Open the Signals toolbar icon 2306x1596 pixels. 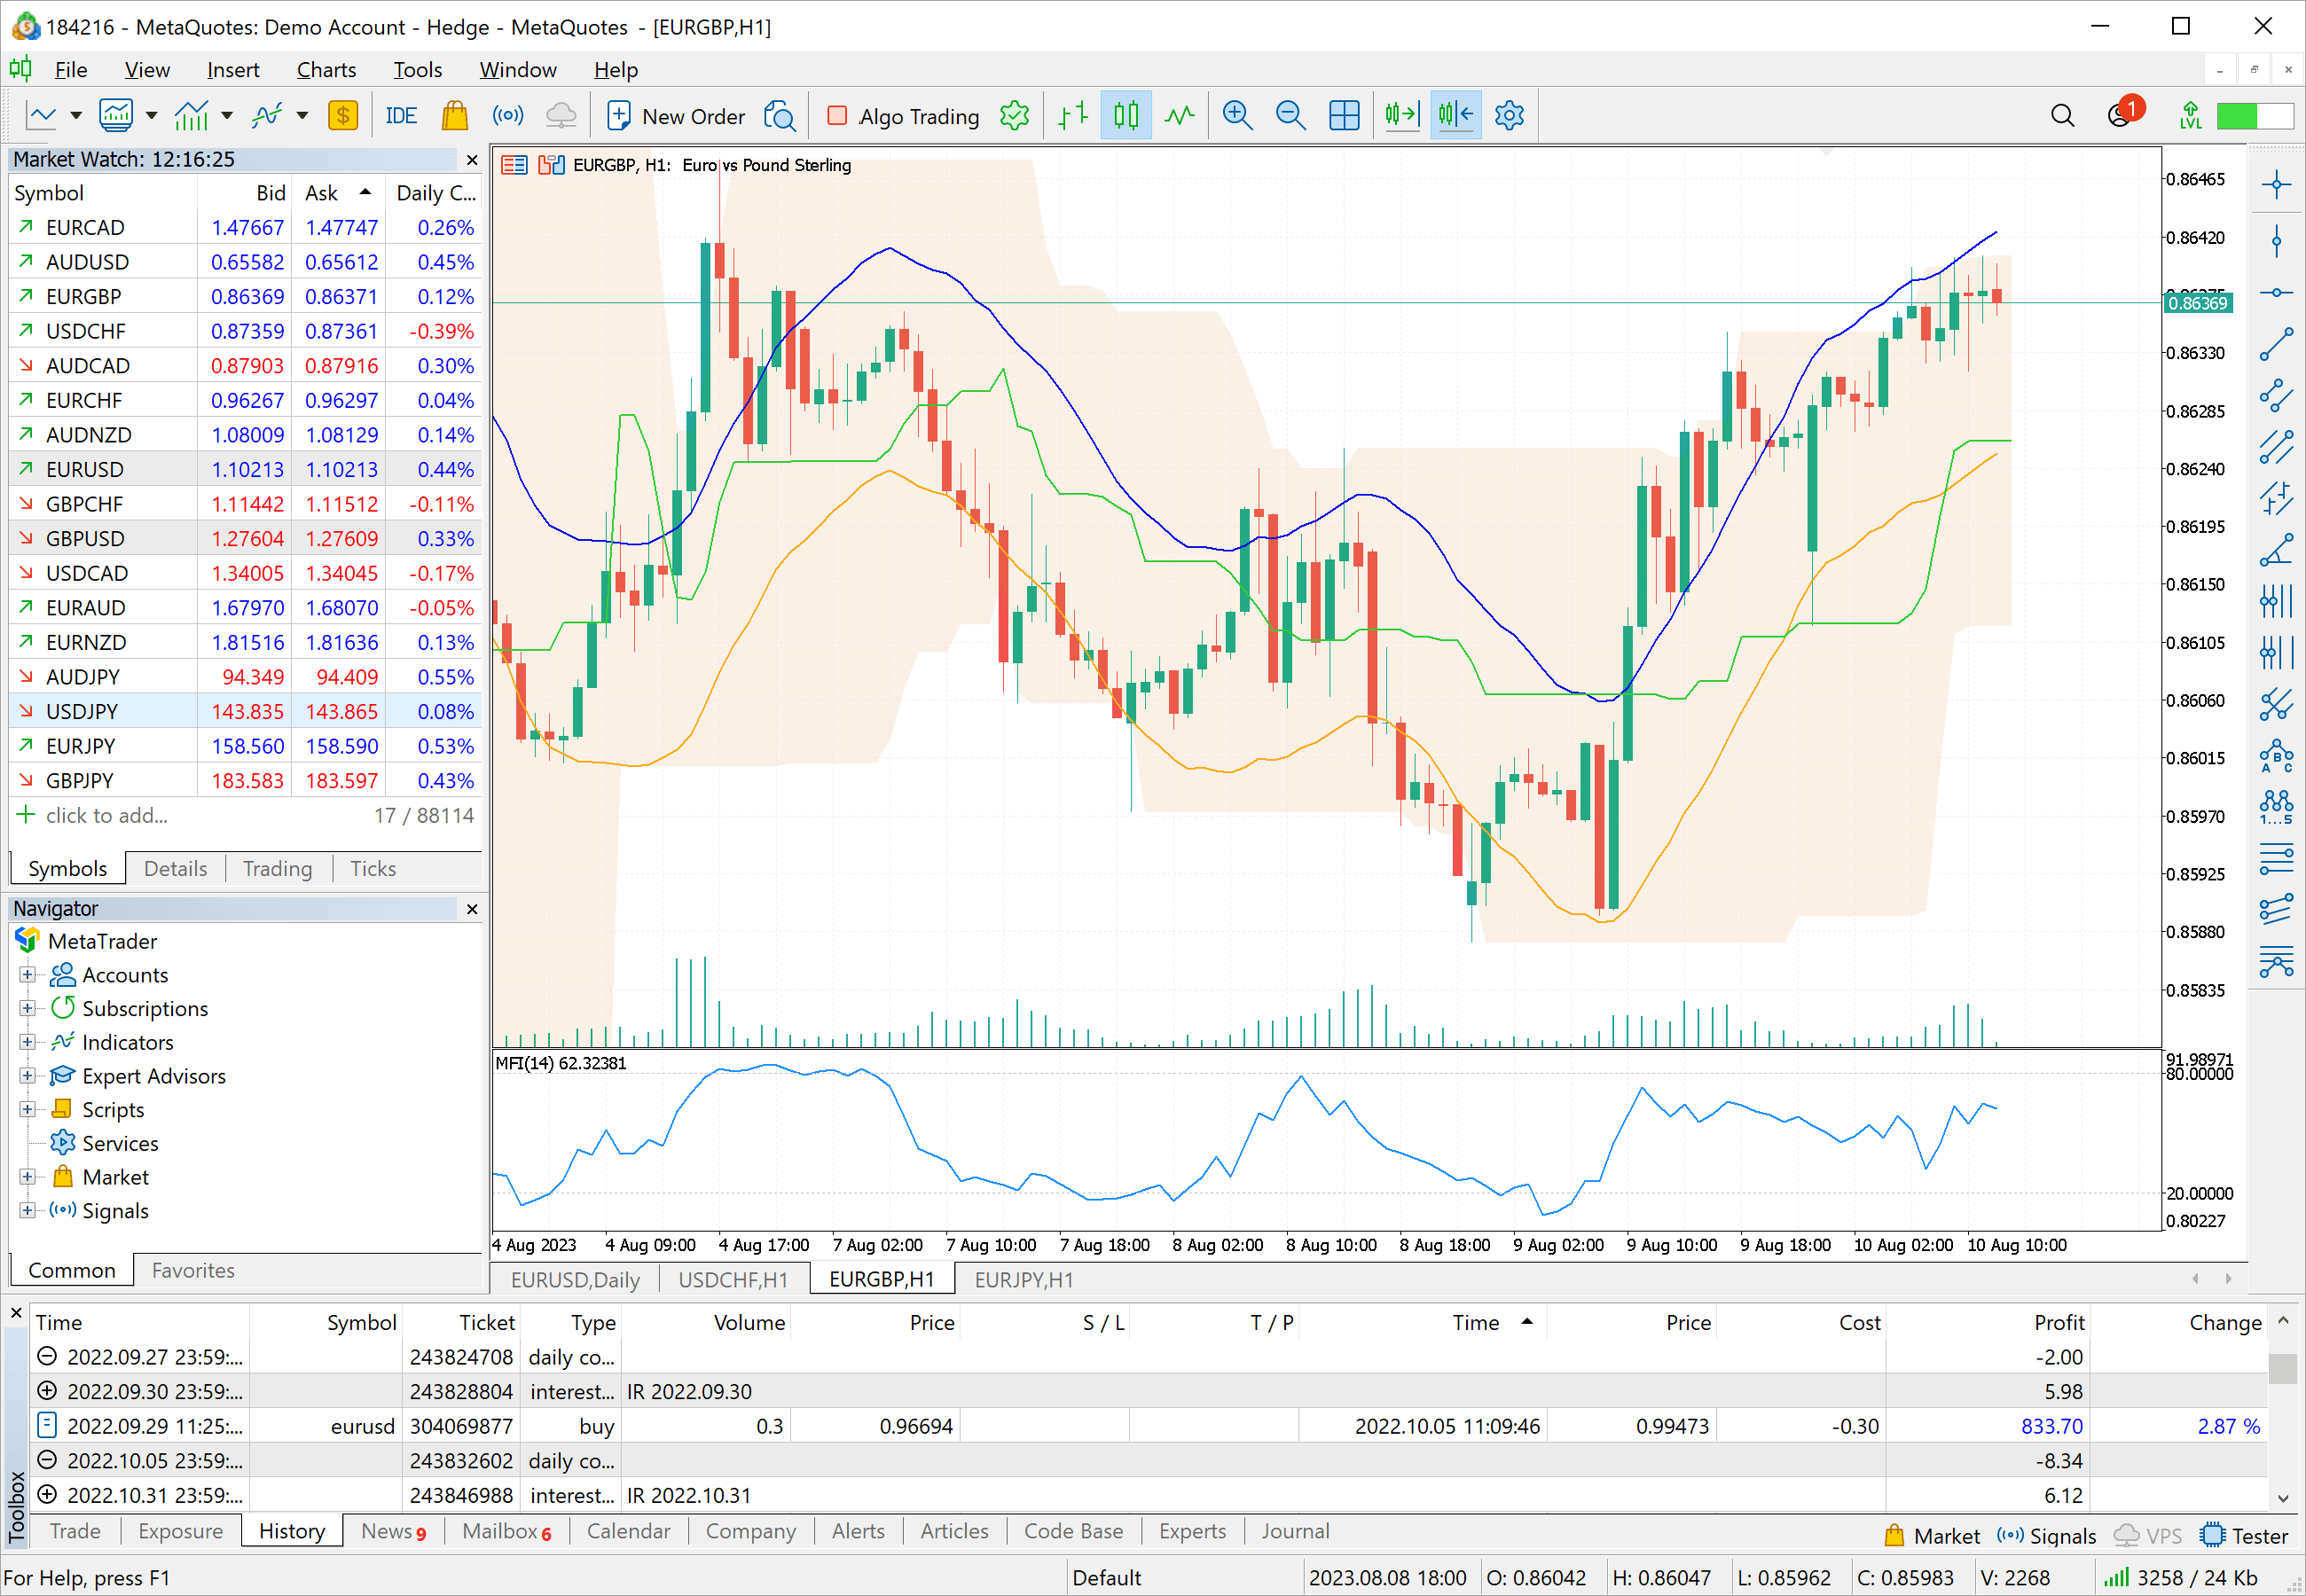(508, 116)
